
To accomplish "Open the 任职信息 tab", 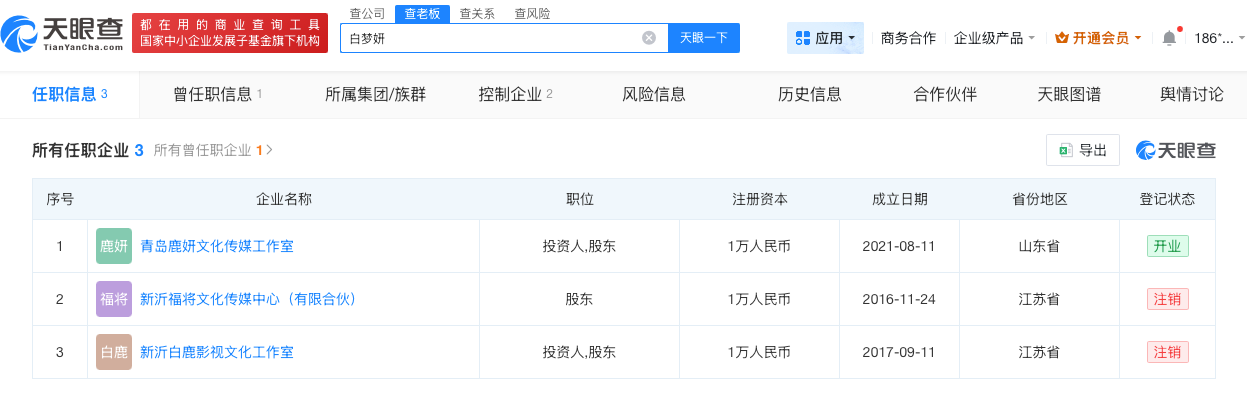I will point(70,94).
